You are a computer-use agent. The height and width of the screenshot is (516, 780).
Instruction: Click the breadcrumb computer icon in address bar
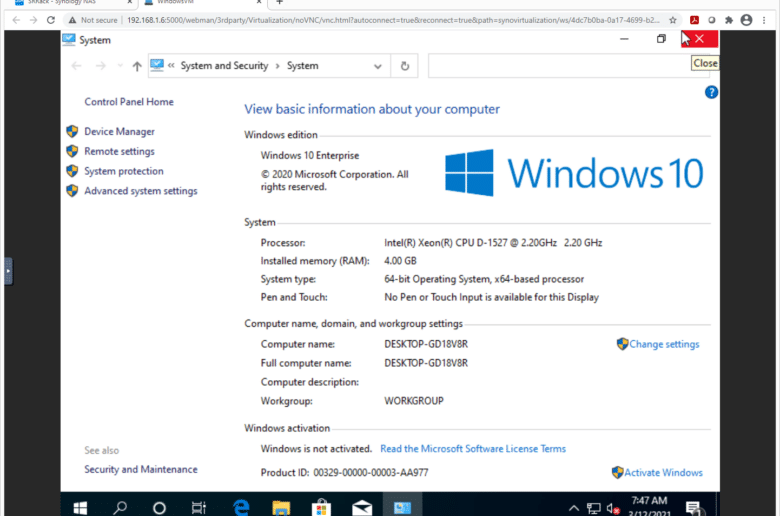(157, 65)
